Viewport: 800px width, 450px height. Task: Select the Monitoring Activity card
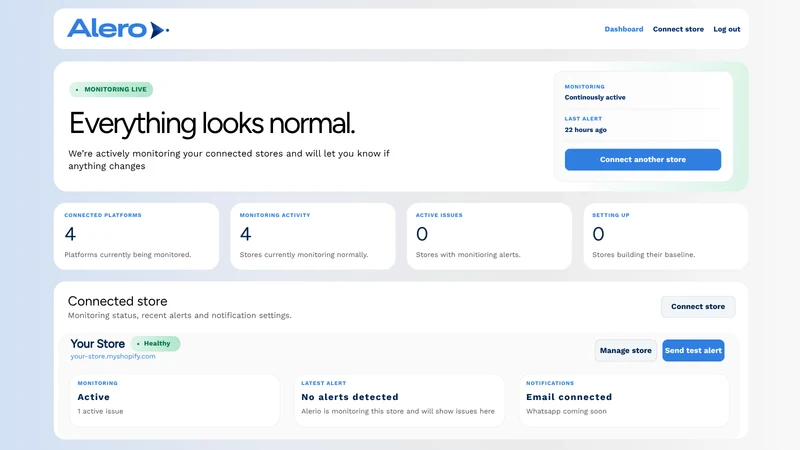point(312,236)
